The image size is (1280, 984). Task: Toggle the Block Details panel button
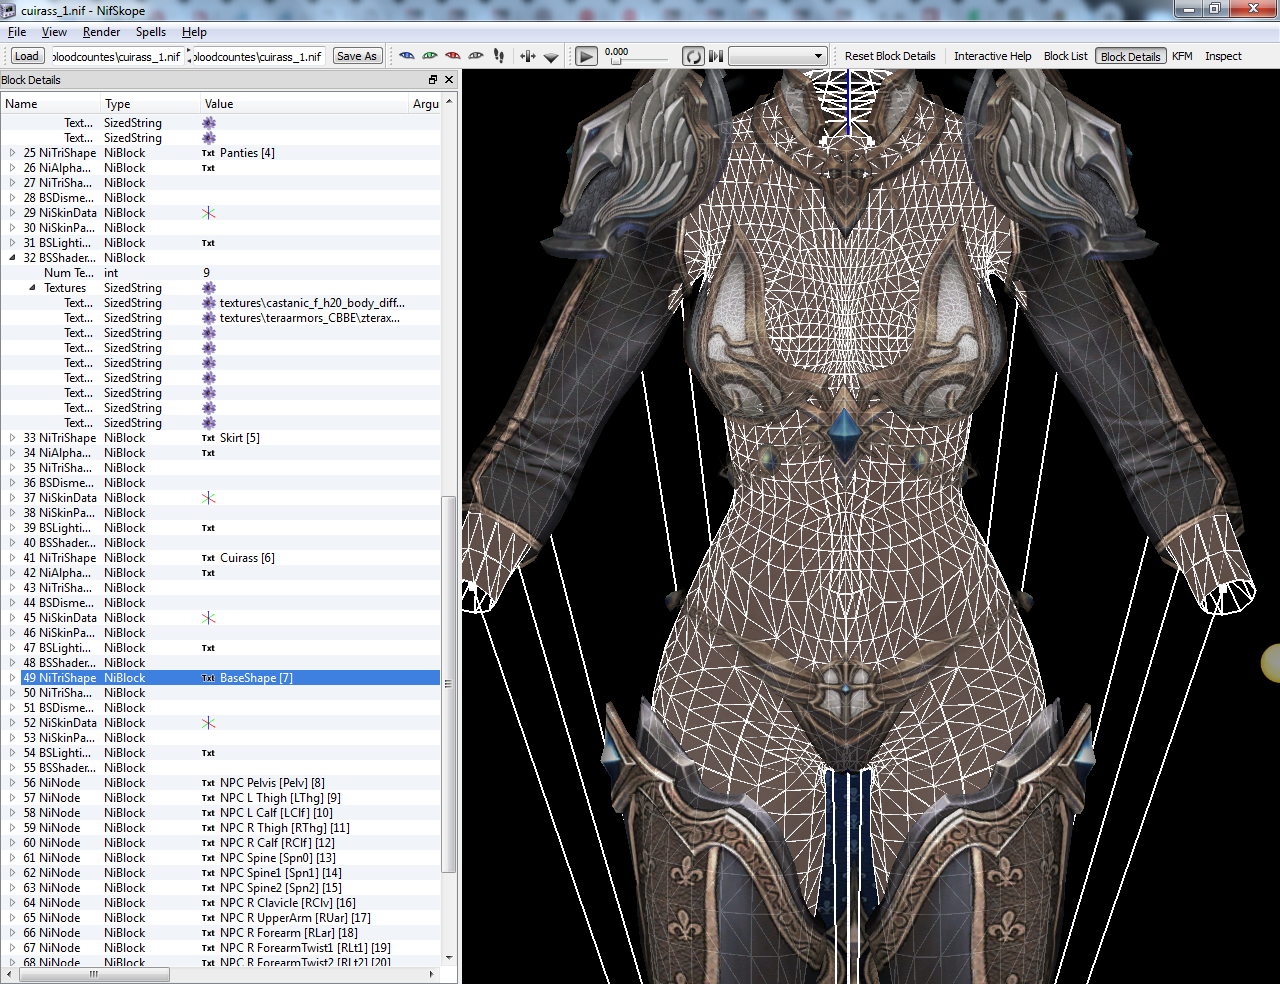coord(1130,57)
